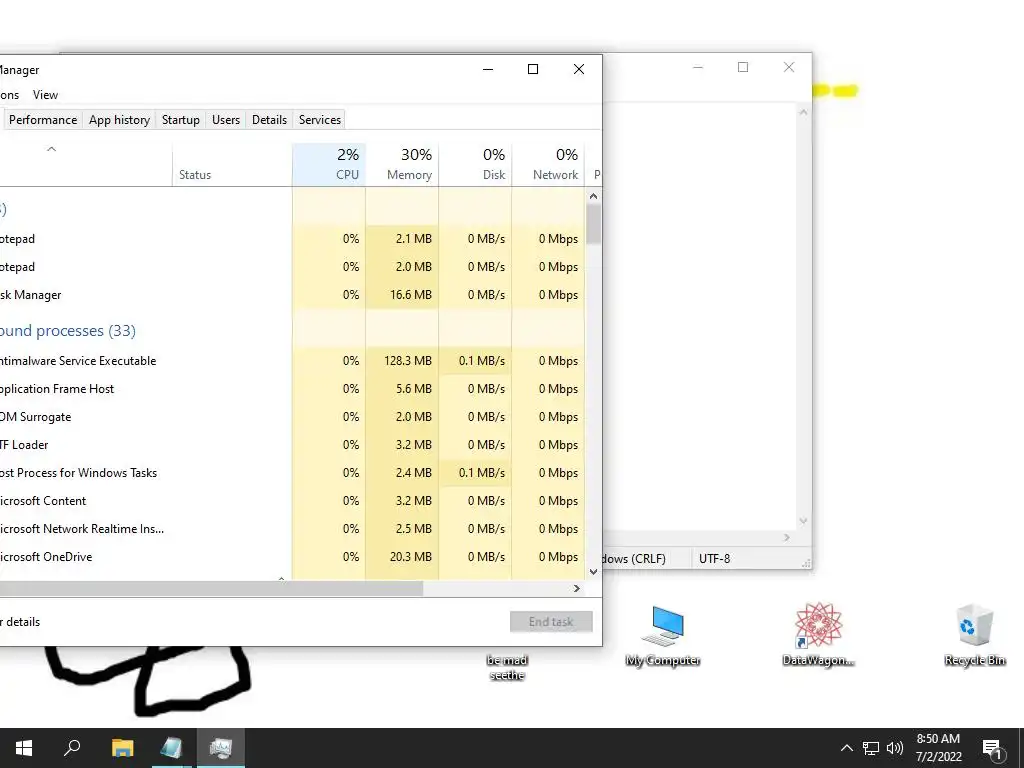Click 128.3 MB memory value
1024x768 pixels.
(x=408, y=360)
